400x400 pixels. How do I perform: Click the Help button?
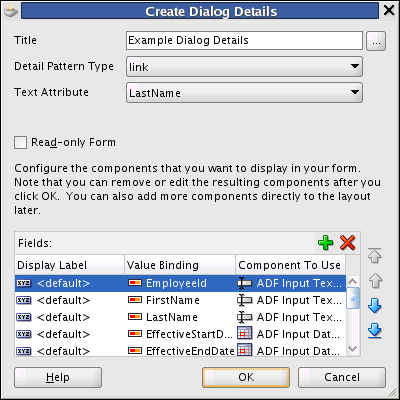(x=58, y=377)
